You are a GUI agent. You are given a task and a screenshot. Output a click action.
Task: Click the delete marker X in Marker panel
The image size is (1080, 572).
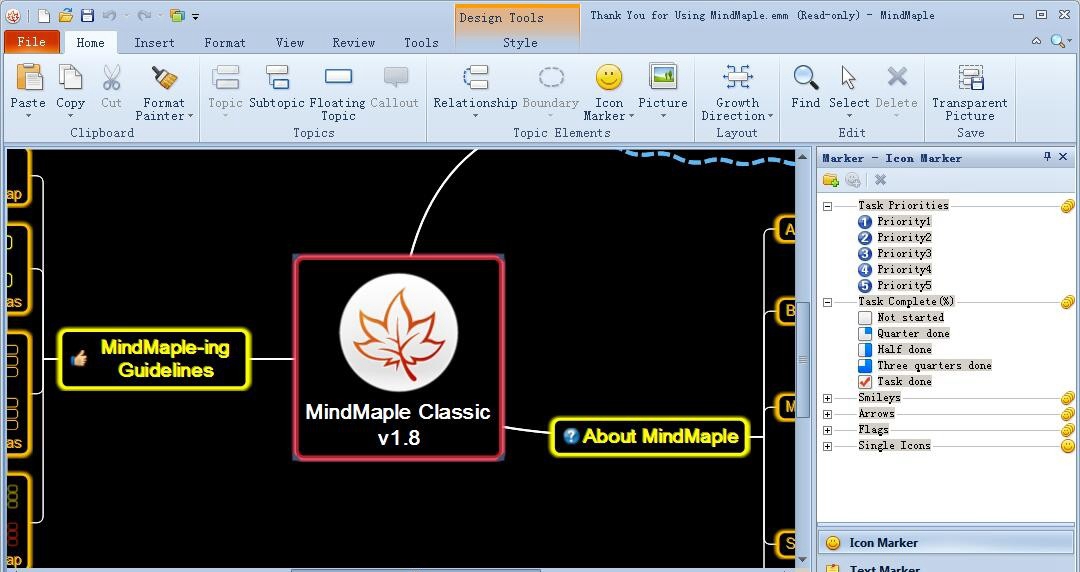pyautogui.click(x=880, y=180)
